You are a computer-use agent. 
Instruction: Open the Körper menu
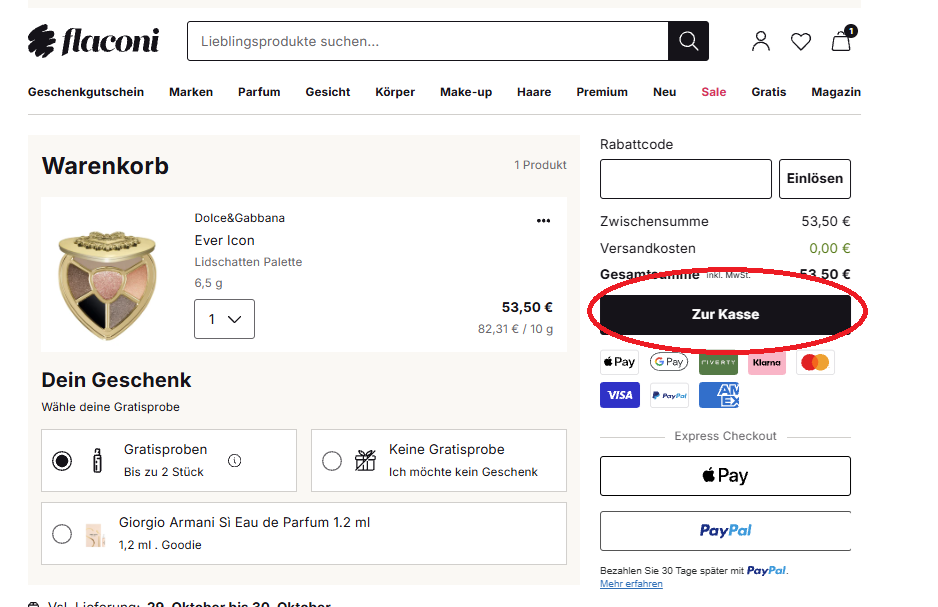point(395,92)
